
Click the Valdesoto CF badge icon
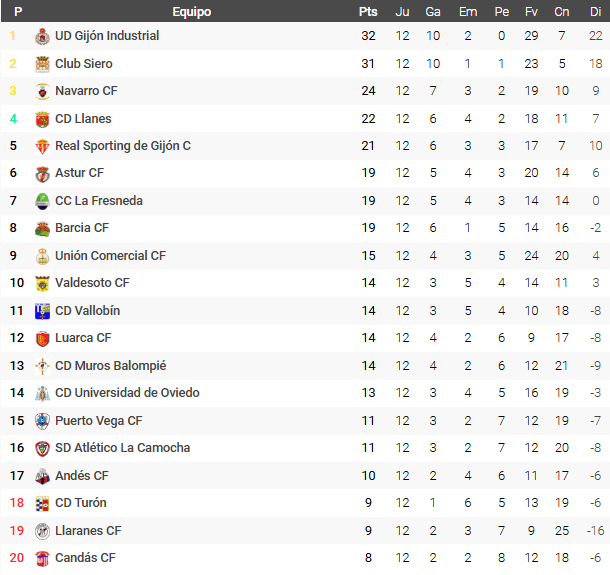(42, 283)
